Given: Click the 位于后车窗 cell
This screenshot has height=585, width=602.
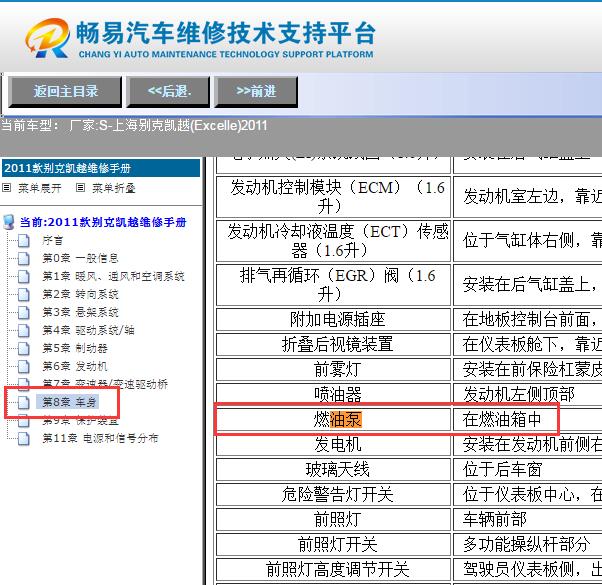Looking at the screenshot, I should point(528,469).
